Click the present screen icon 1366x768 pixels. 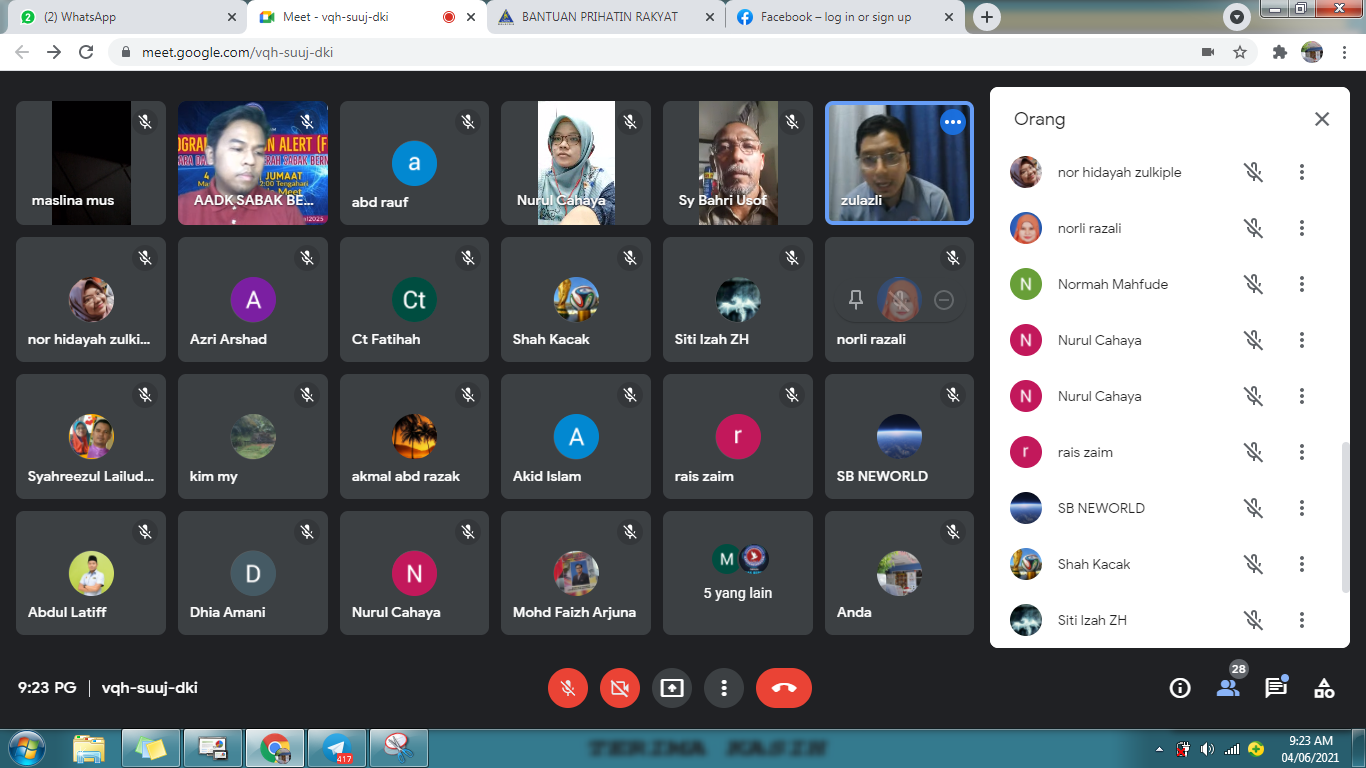click(672, 688)
